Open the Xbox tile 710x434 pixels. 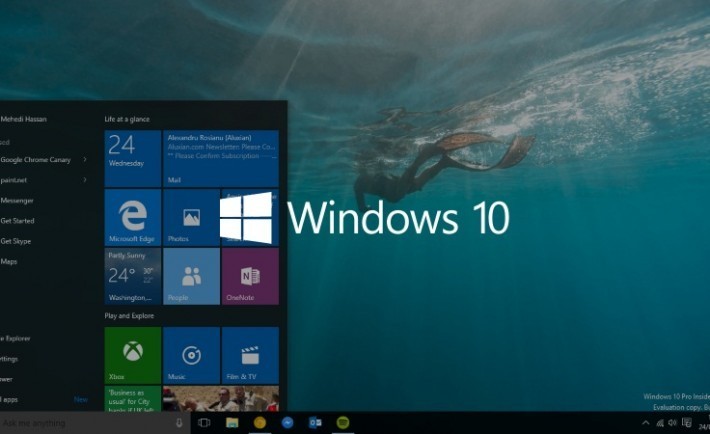(x=133, y=355)
